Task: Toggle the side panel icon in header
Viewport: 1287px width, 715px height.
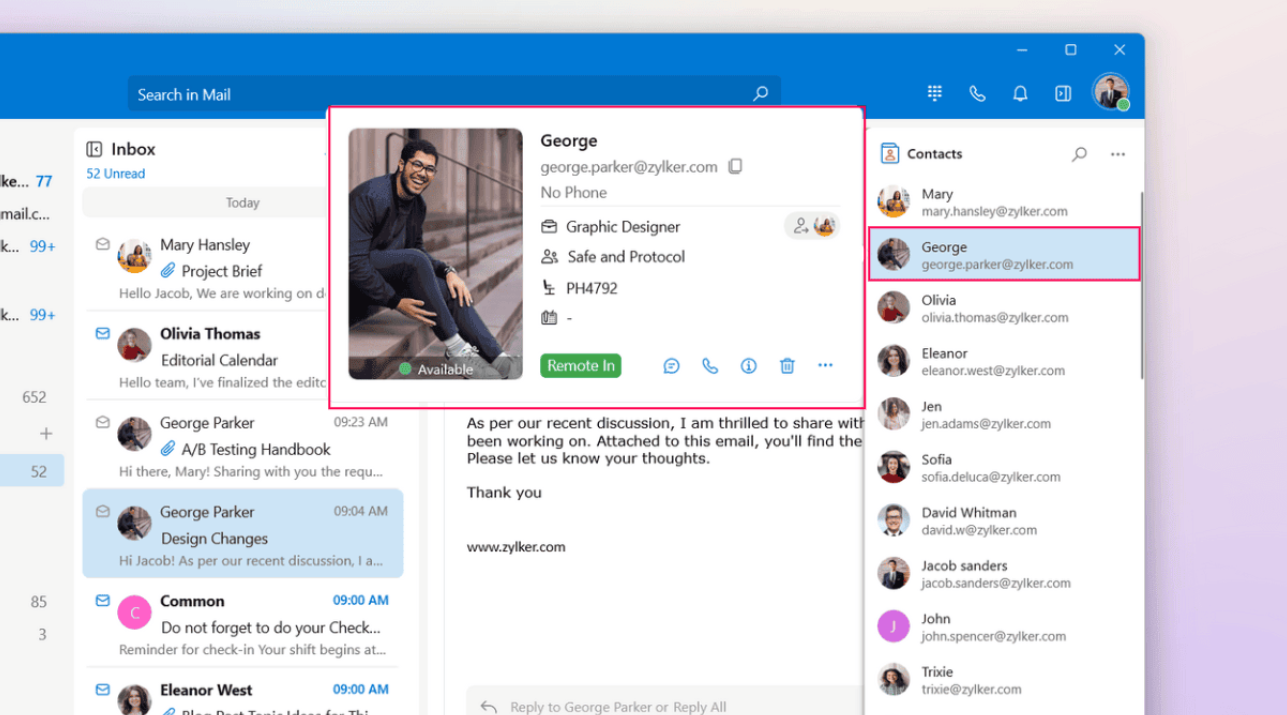Action: point(1063,93)
